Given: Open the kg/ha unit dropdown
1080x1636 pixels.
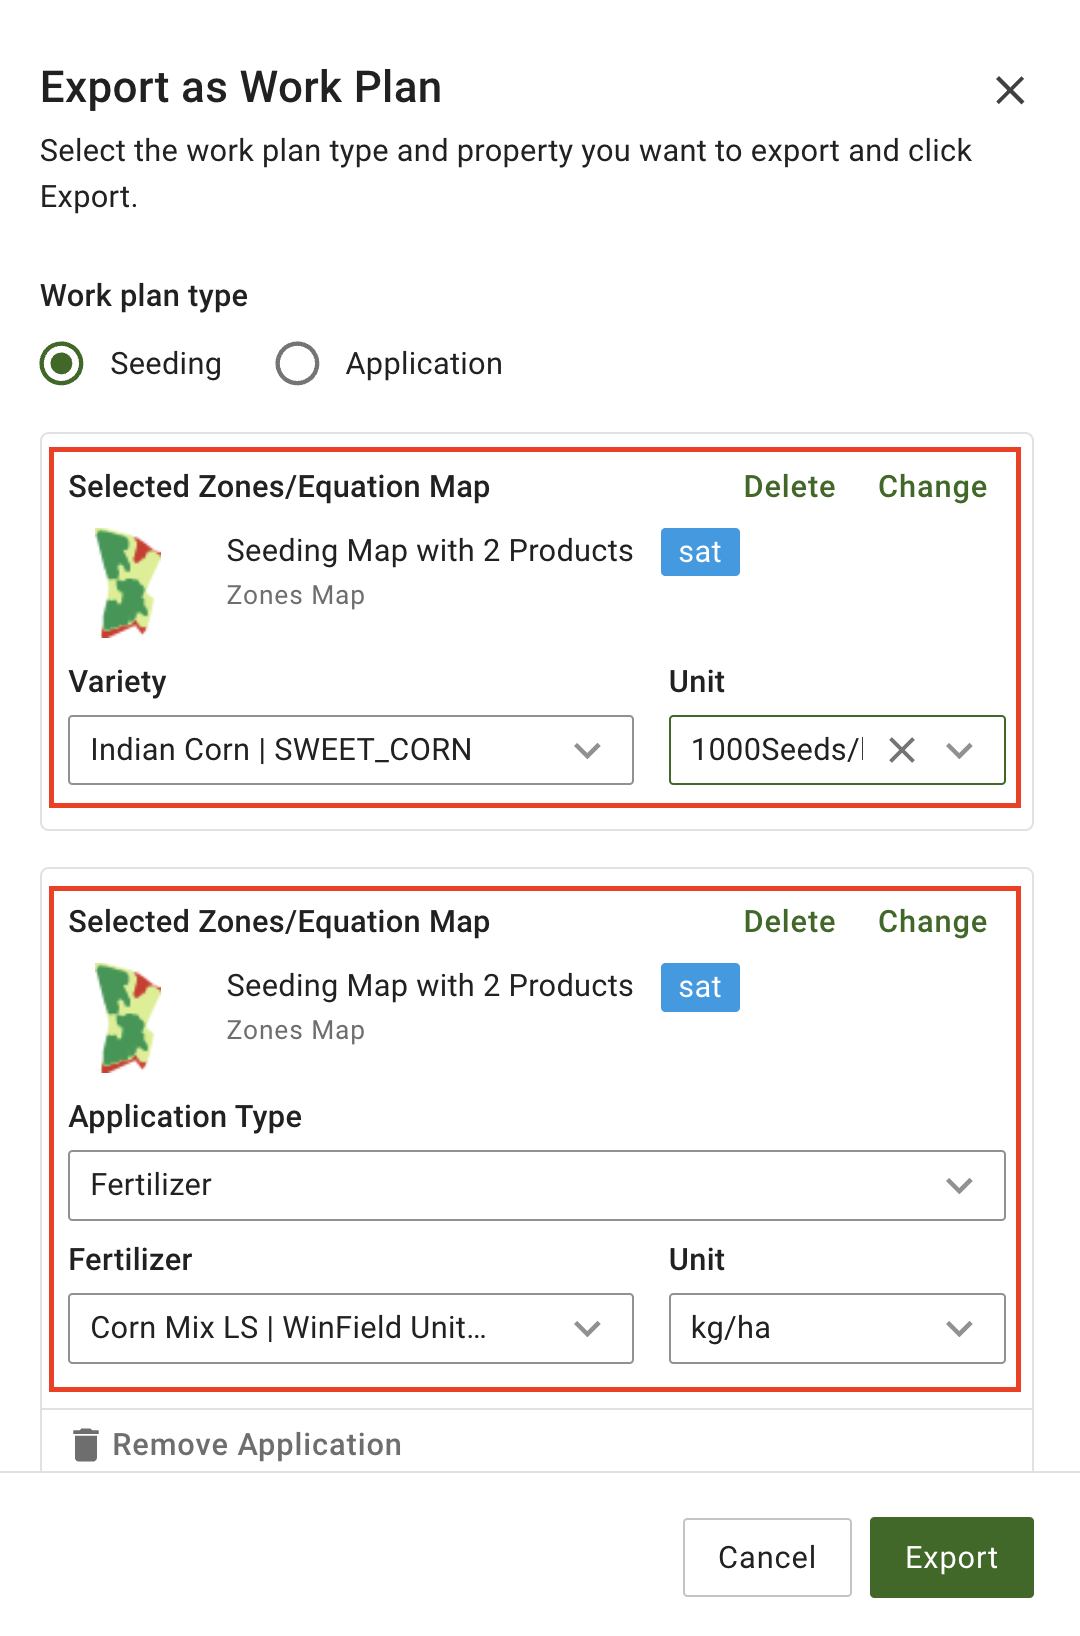Looking at the screenshot, I should pyautogui.click(x=836, y=1328).
